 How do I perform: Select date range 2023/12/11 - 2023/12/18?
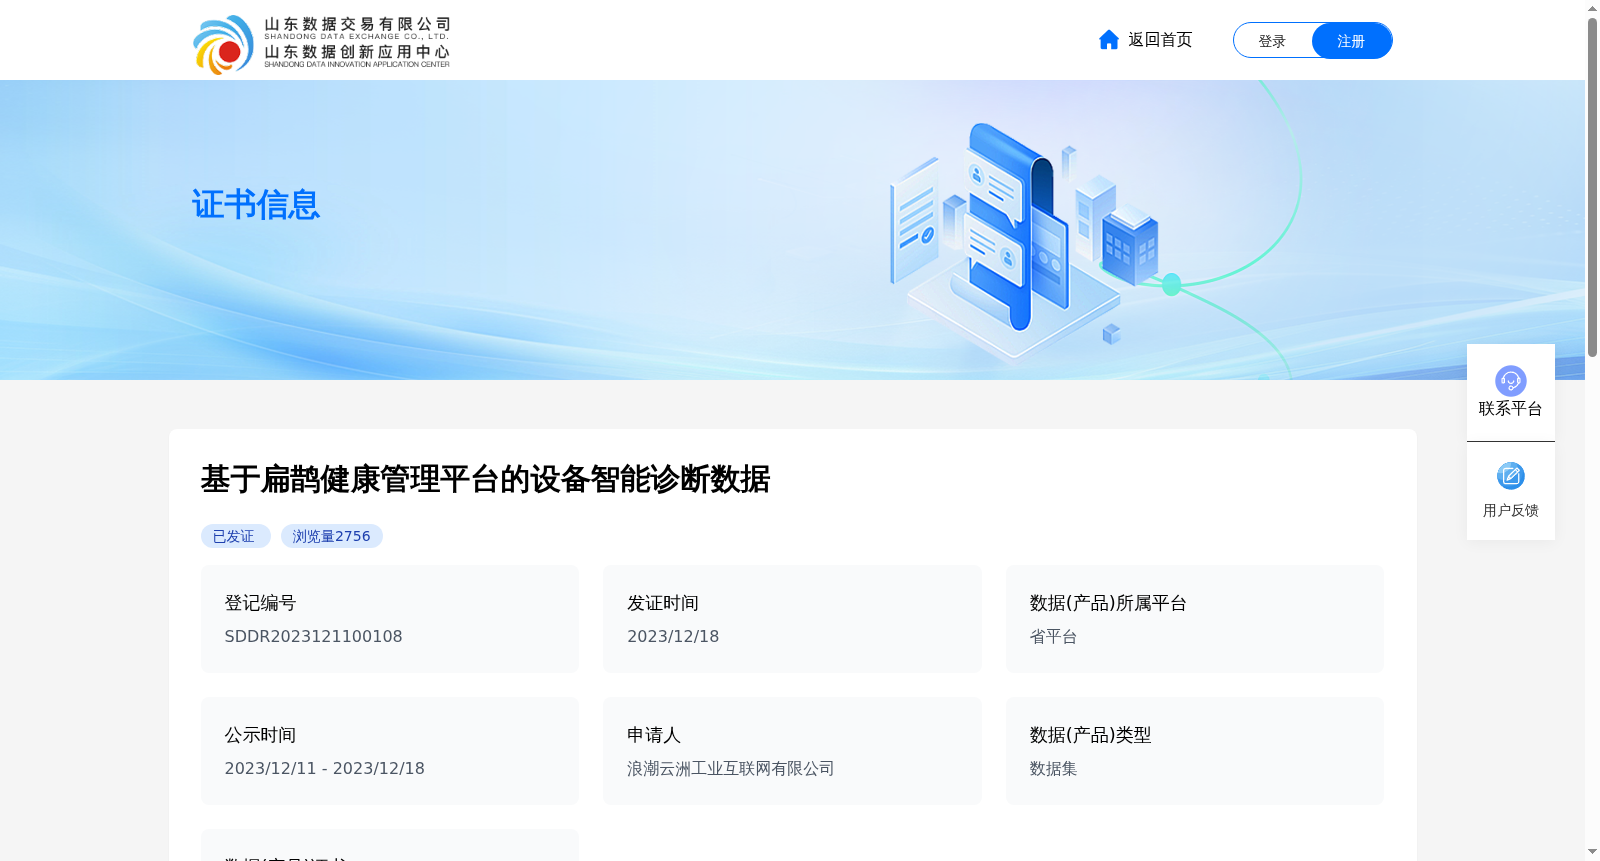324,769
